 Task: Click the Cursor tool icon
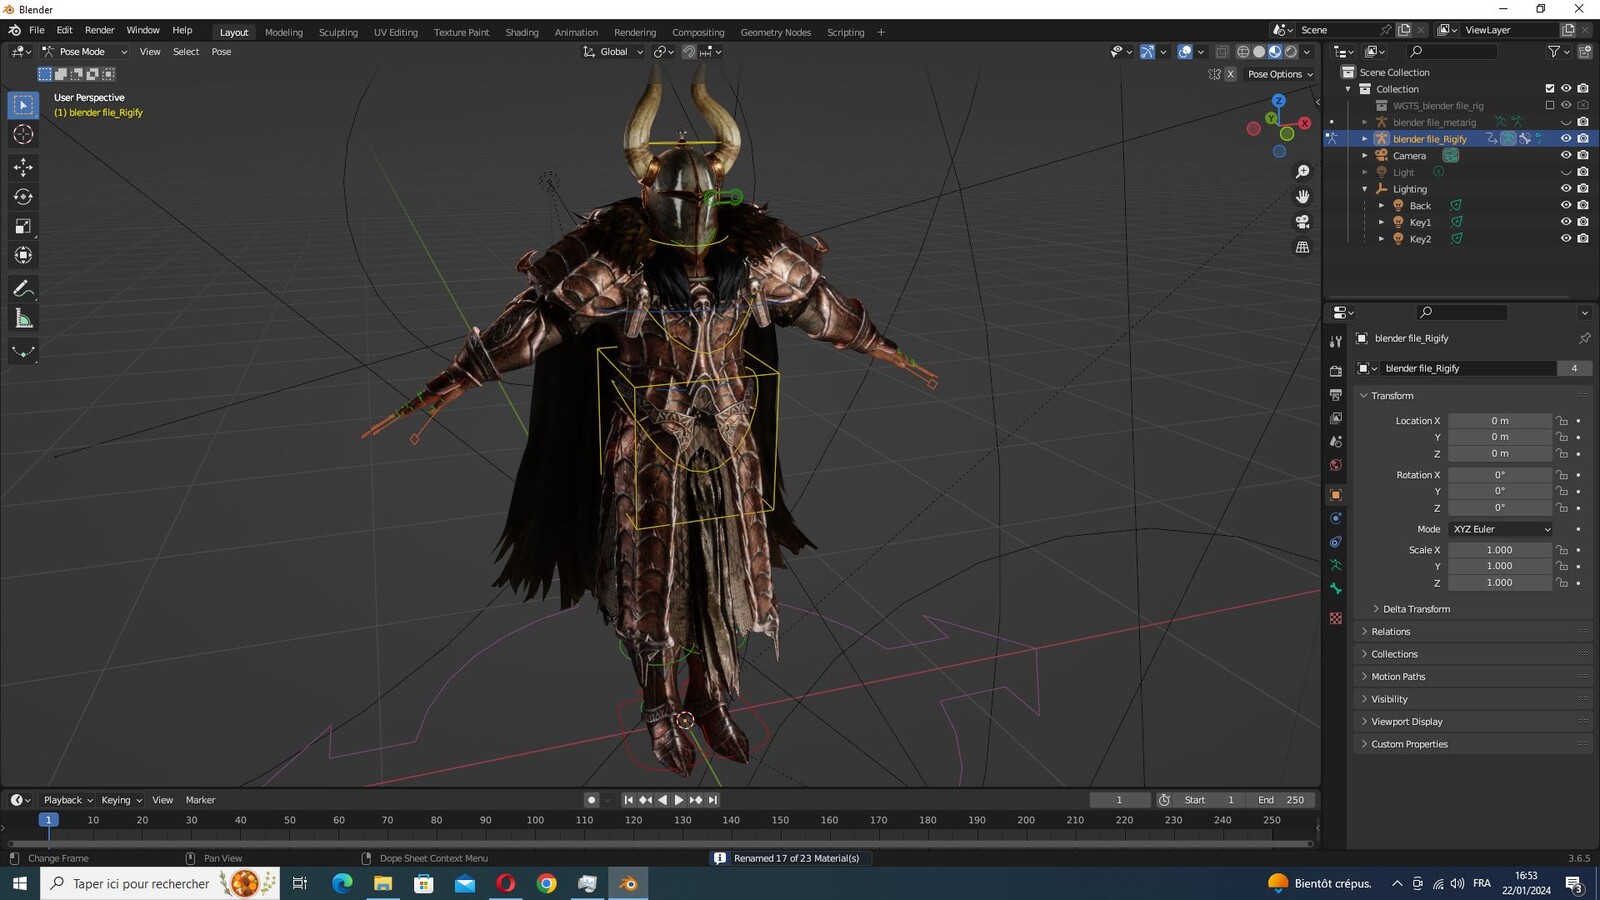23,135
